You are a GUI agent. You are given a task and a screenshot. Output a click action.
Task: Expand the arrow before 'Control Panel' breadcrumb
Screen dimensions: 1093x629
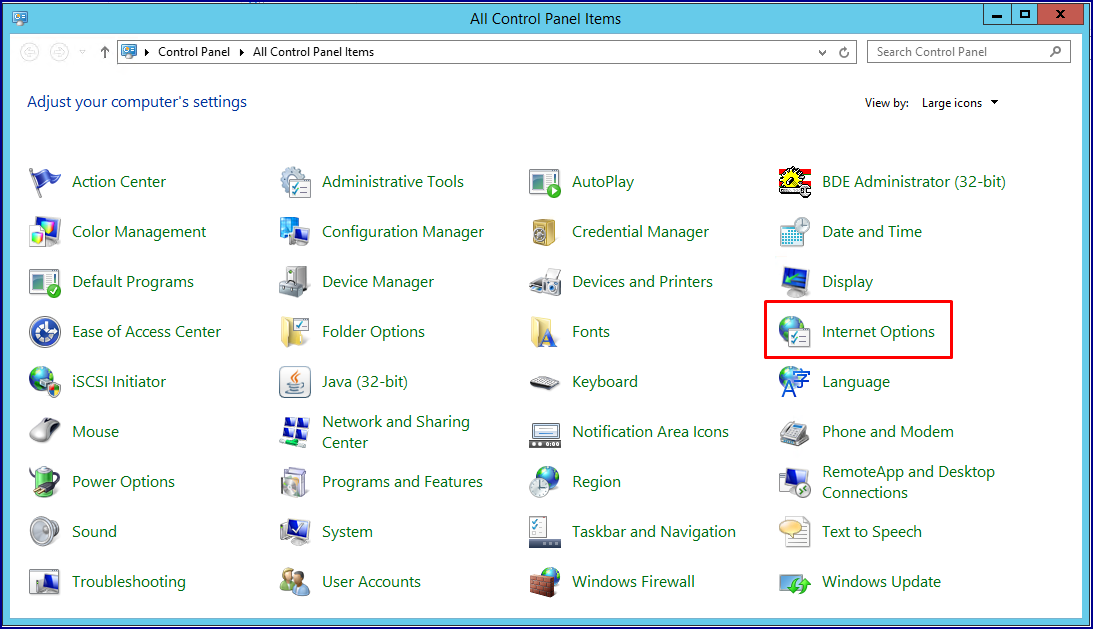(147, 52)
